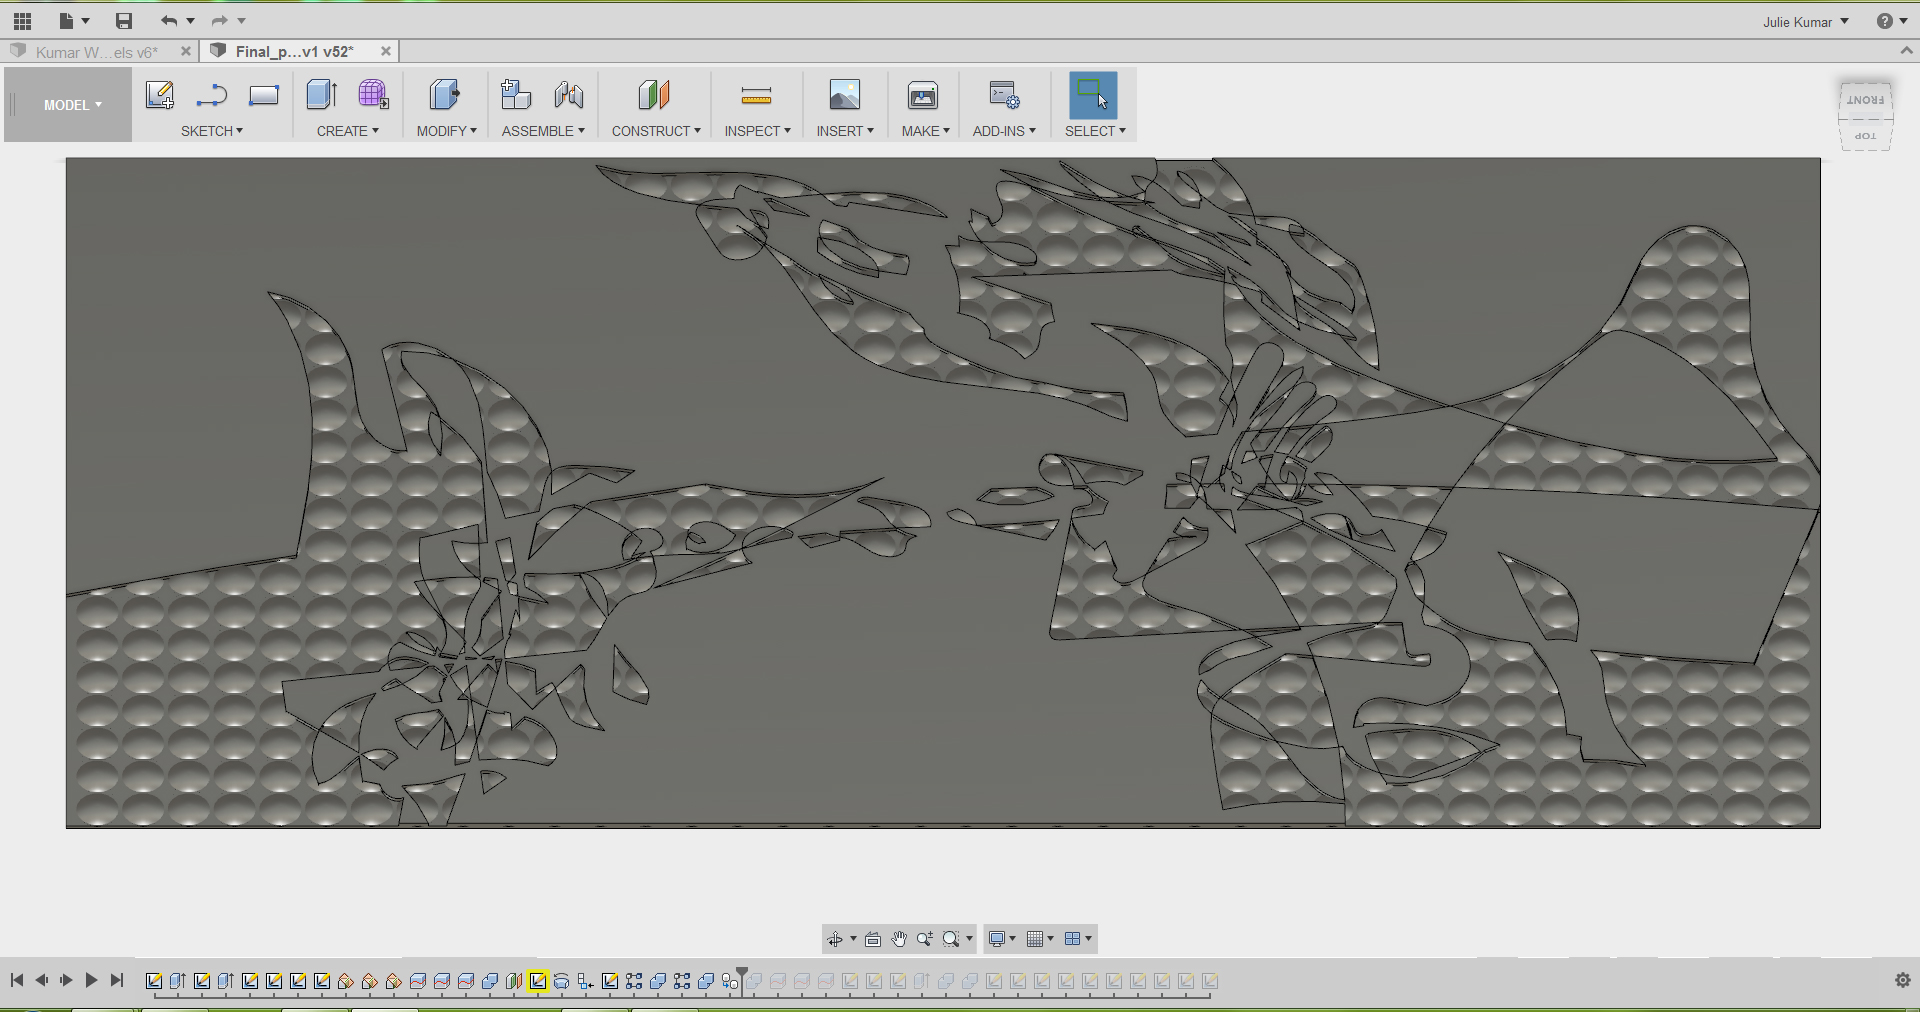1920x1012 pixels.
Task: Expand the ASSEMBLE dropdown menu
Action: tap(543, 131)
